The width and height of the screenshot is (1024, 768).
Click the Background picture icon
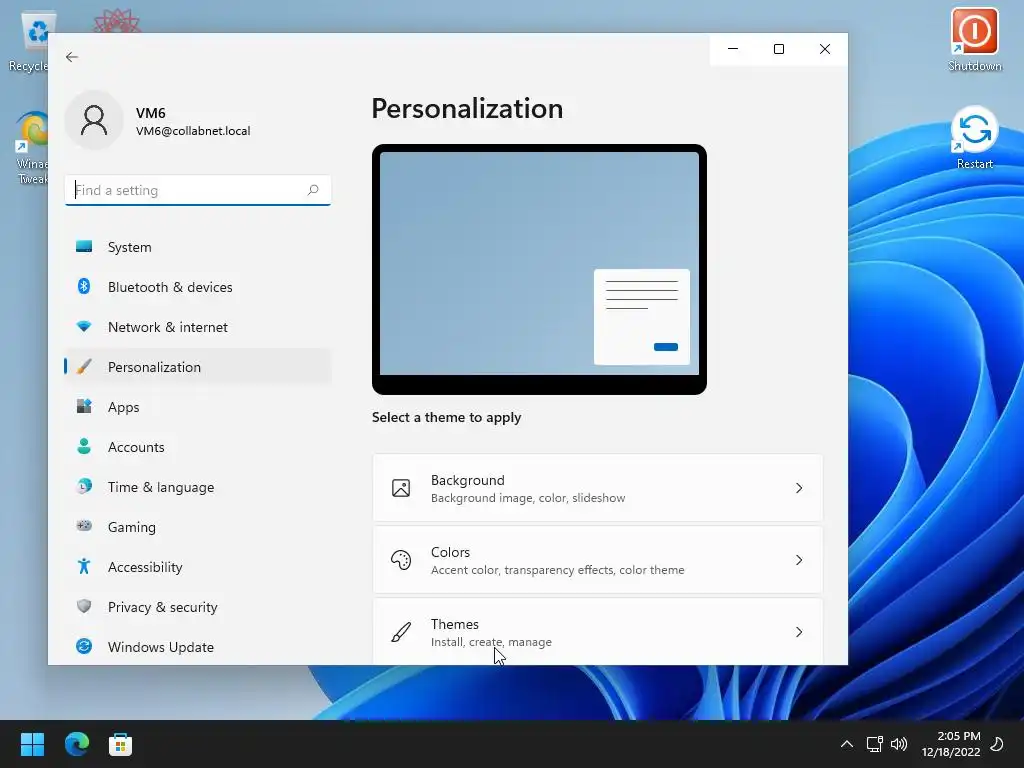point(401,488)
